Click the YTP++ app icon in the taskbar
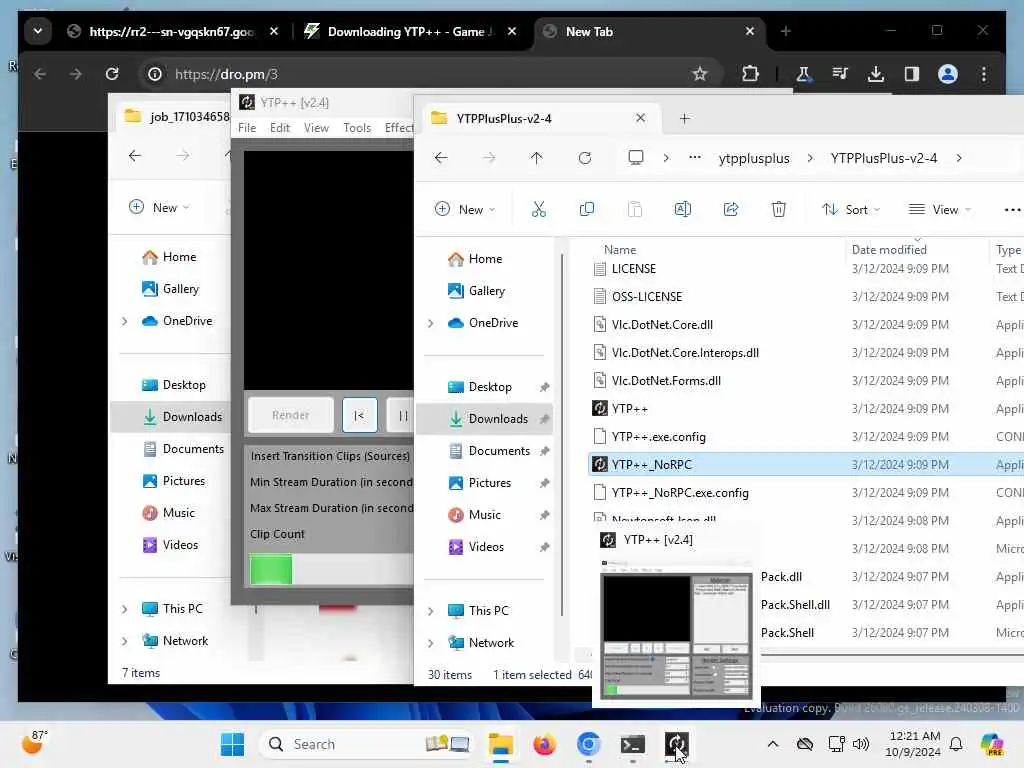This screenshot has height=768, width=1024. click(676, 744)
